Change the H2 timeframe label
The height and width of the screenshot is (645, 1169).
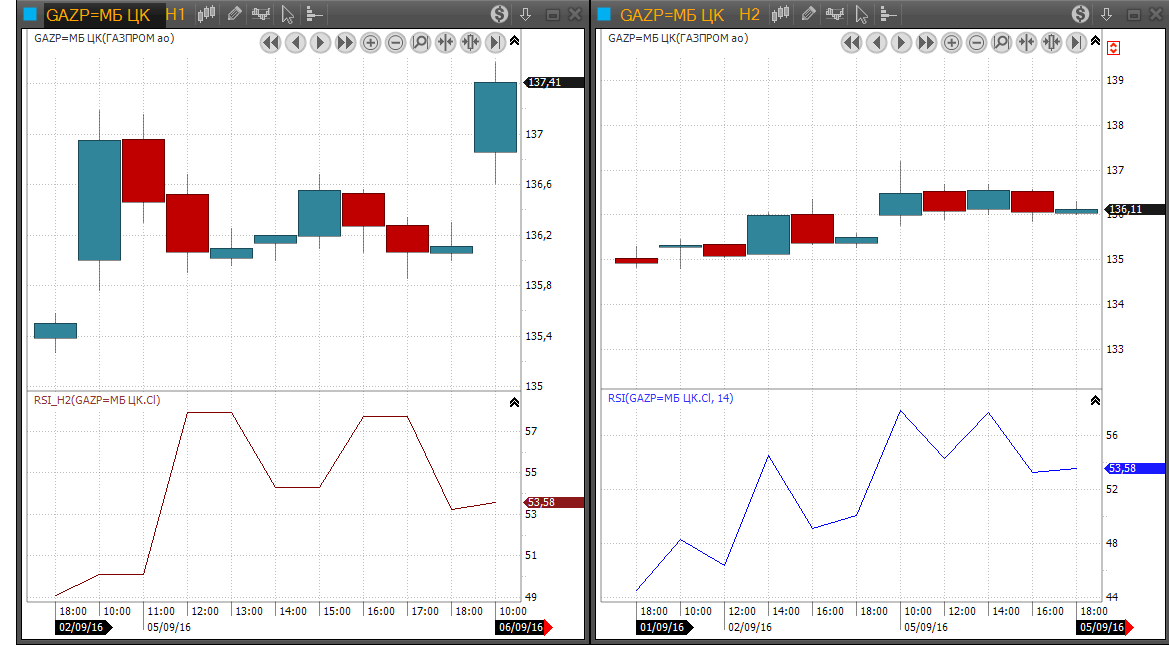click(750, 14)
